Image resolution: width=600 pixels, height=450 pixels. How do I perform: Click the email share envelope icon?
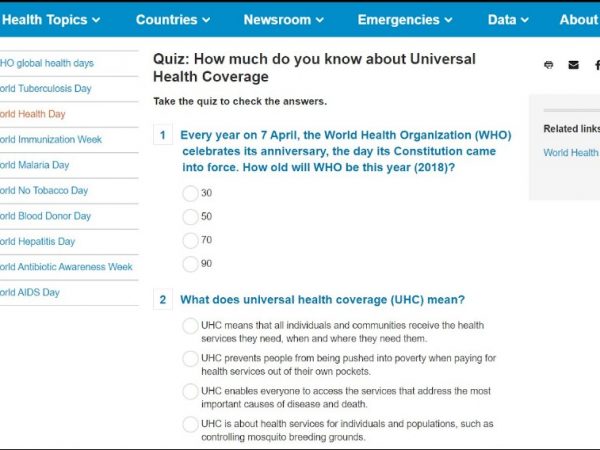[x=573, y=65]
